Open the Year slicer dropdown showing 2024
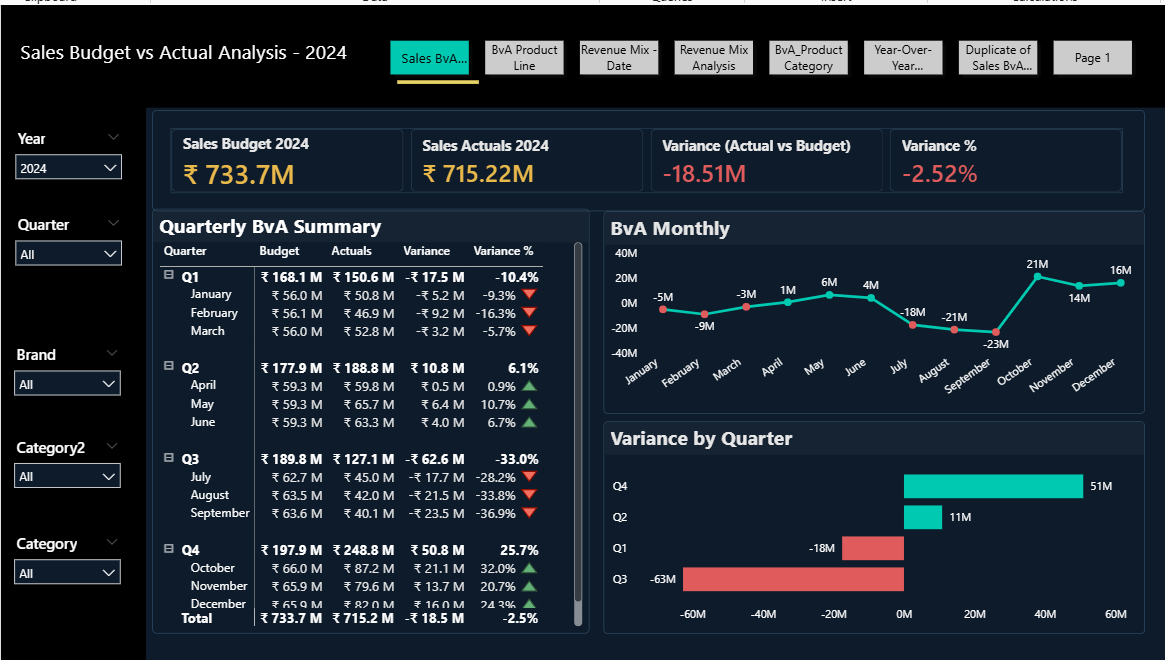The width and height of the screenshot is (1165, 660). click(x=68, y=167)
